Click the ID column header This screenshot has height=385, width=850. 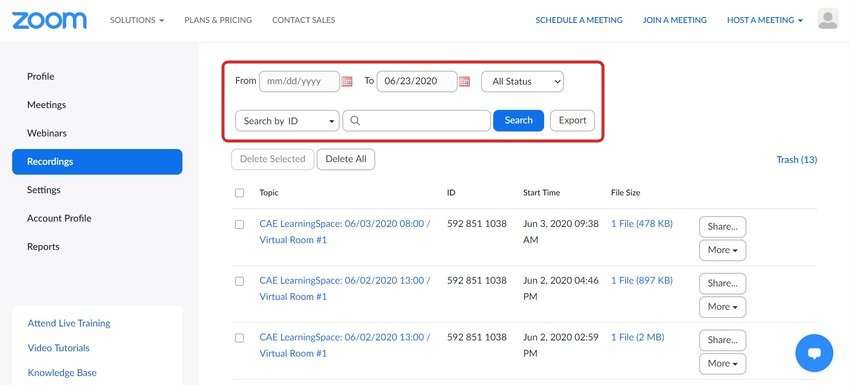451,192
